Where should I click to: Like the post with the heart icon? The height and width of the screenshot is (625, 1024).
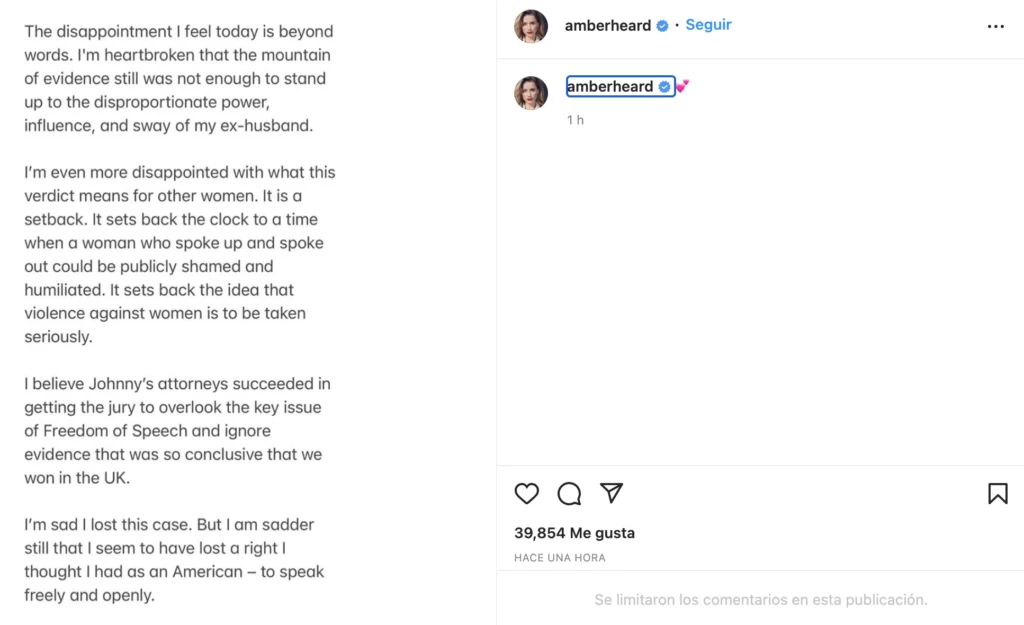click(x=527, y=493)
